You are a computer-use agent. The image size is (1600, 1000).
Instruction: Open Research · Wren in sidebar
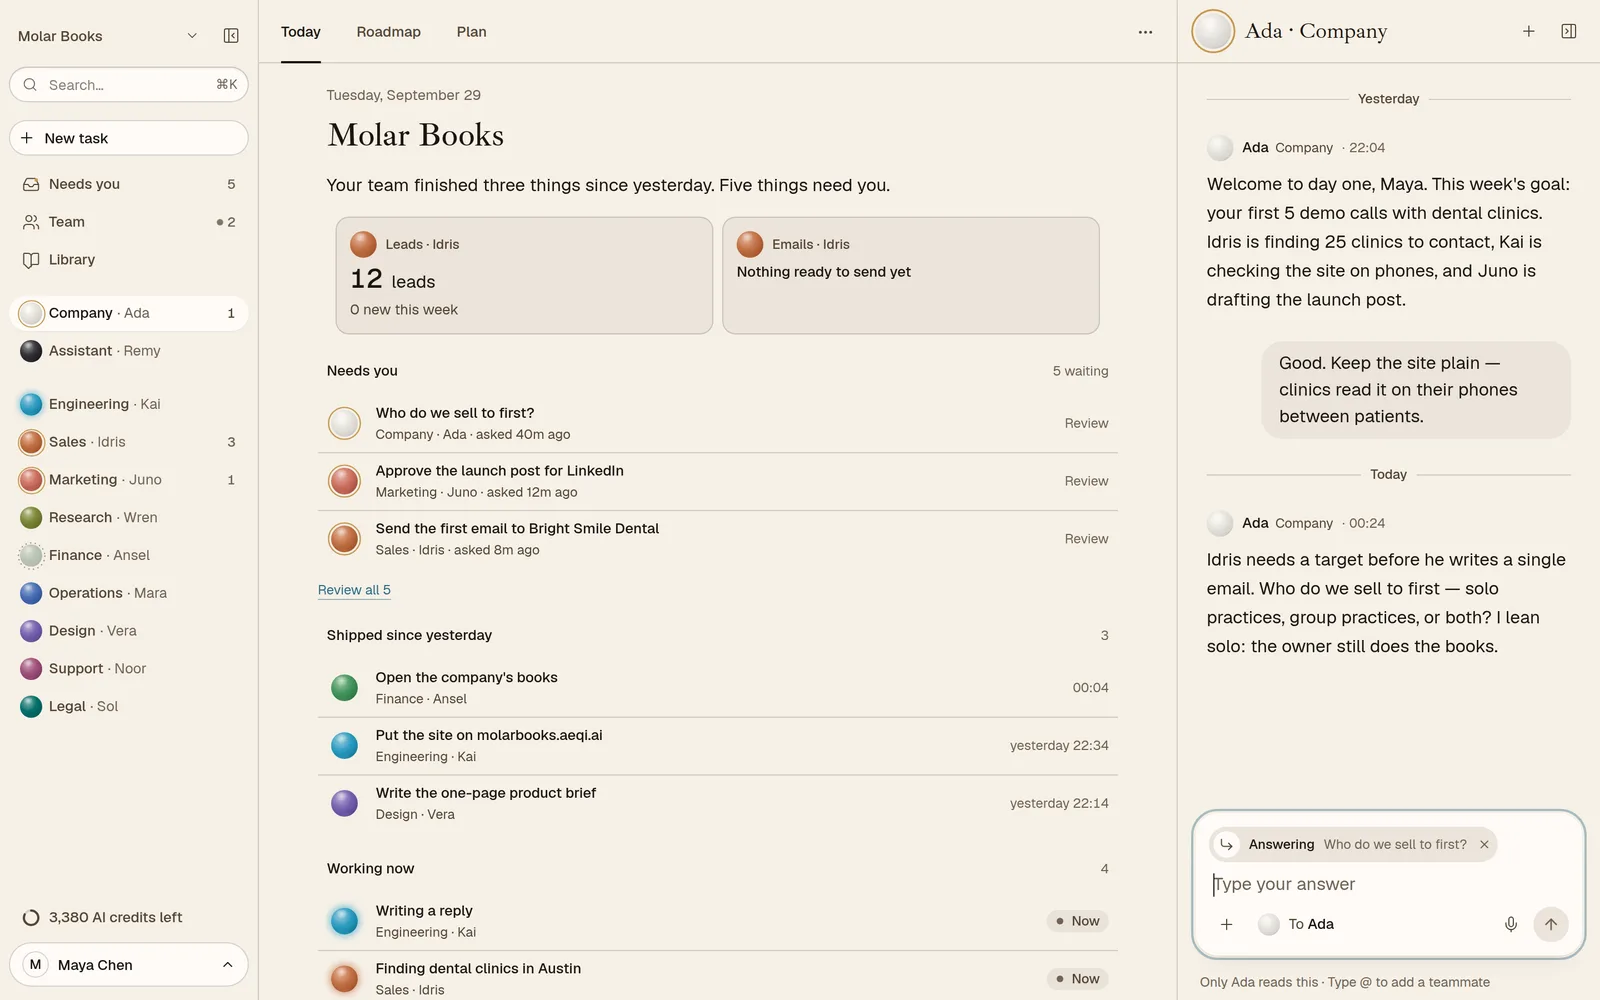pyautogui.click(x=129, y=518)
